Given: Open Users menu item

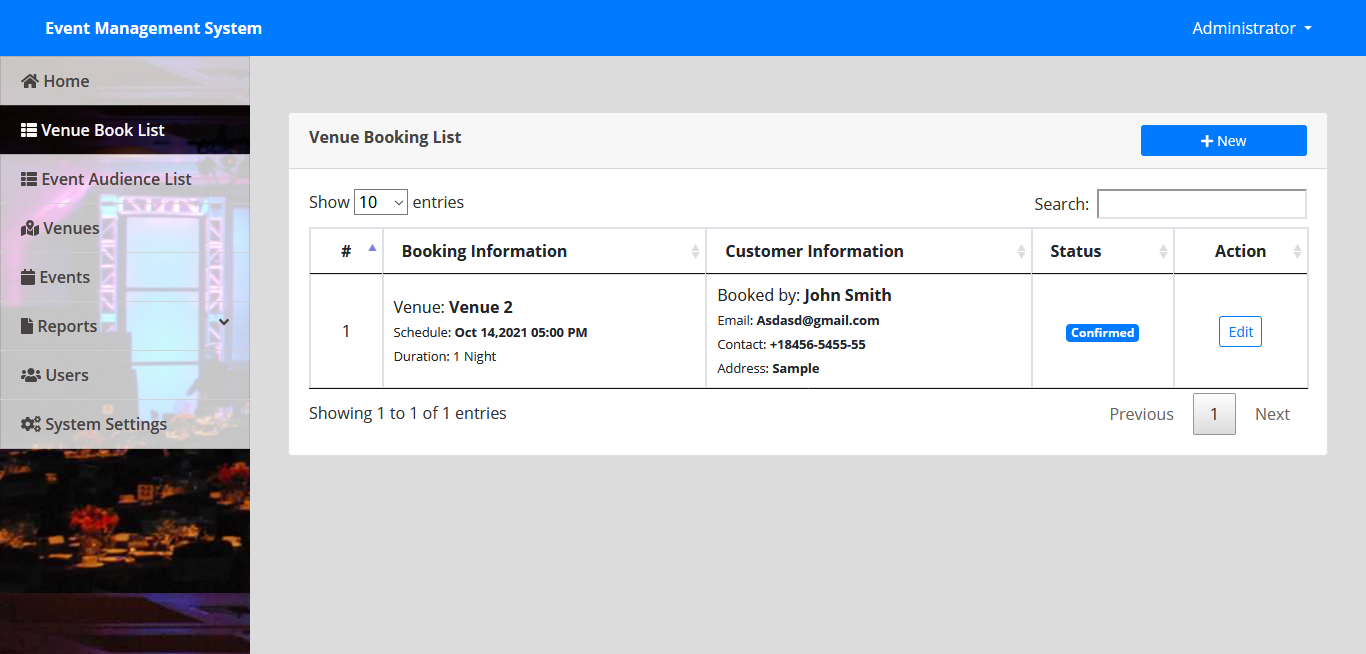Looking at the screenshot, I should [125, 375].
